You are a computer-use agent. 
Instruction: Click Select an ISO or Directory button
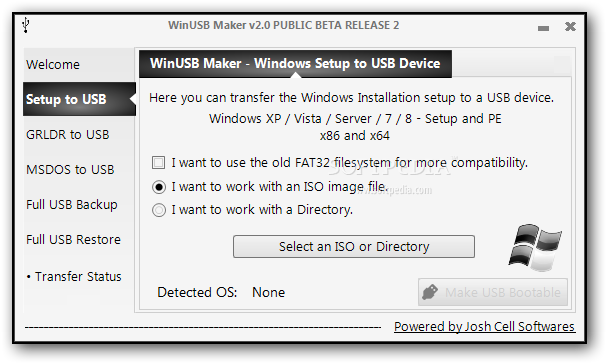click(x=354, y=246)
